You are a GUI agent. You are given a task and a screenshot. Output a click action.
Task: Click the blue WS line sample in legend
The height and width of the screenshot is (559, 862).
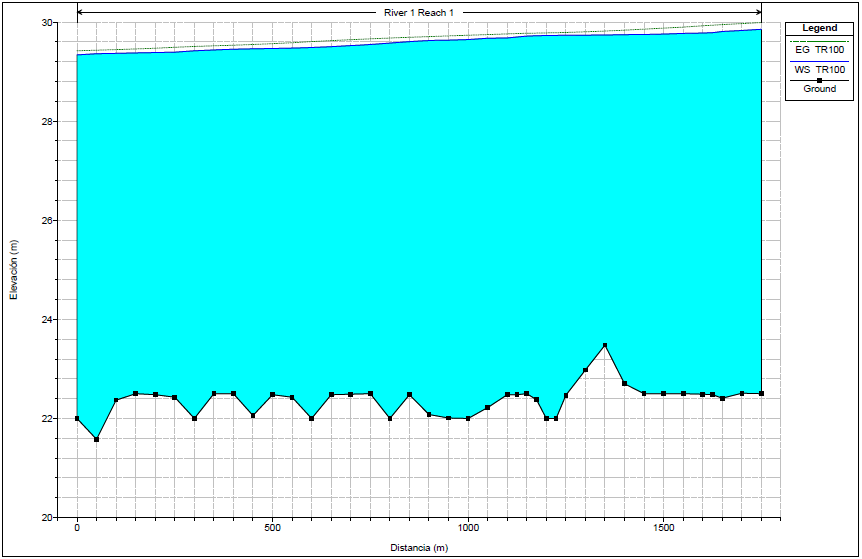pos(819,62)
